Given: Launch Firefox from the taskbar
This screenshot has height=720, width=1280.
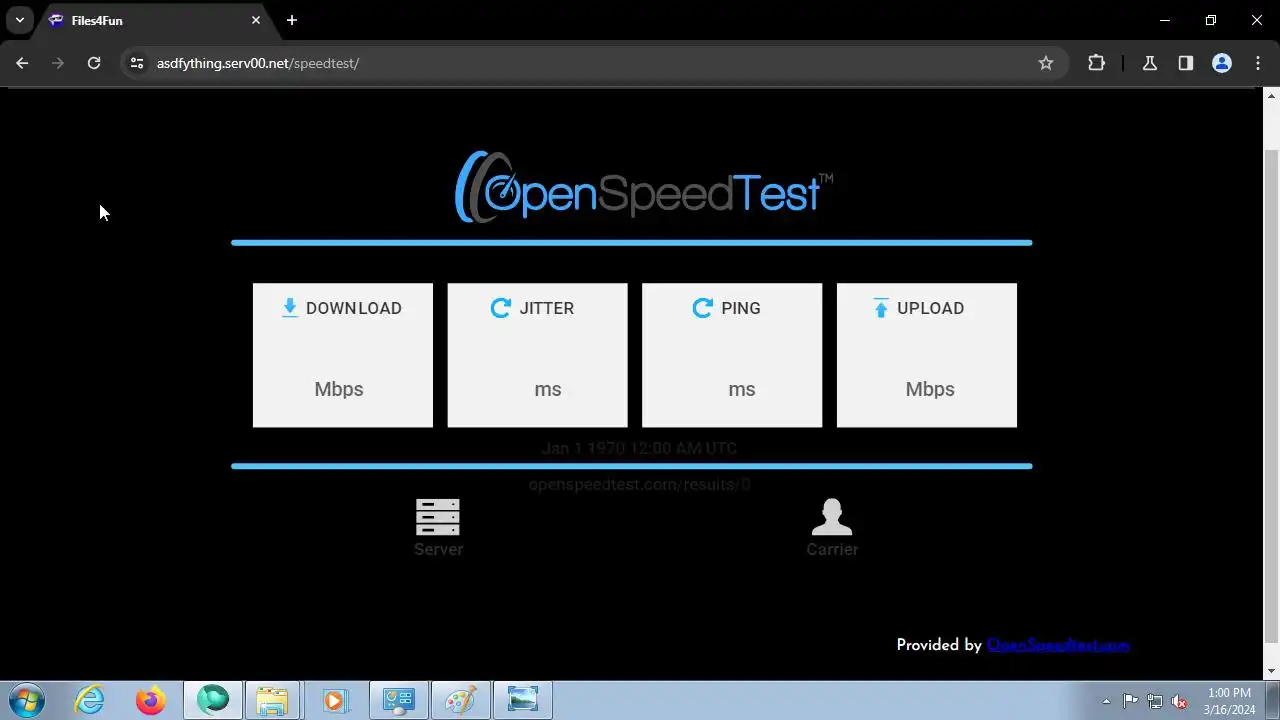Looking at the screenshot, I should click(x=151, y=700).
